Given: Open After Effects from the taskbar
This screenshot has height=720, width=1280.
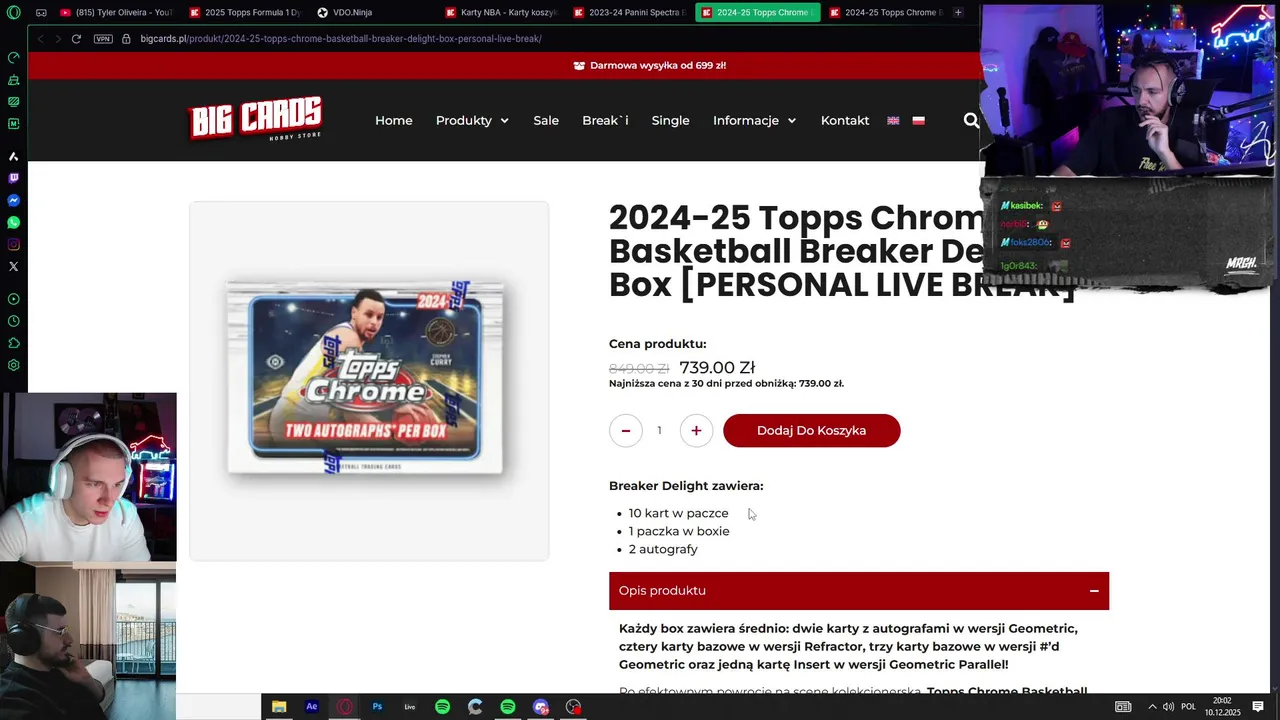Looking at the screenshot, I should pyautogui.click(x=312, y=706).
